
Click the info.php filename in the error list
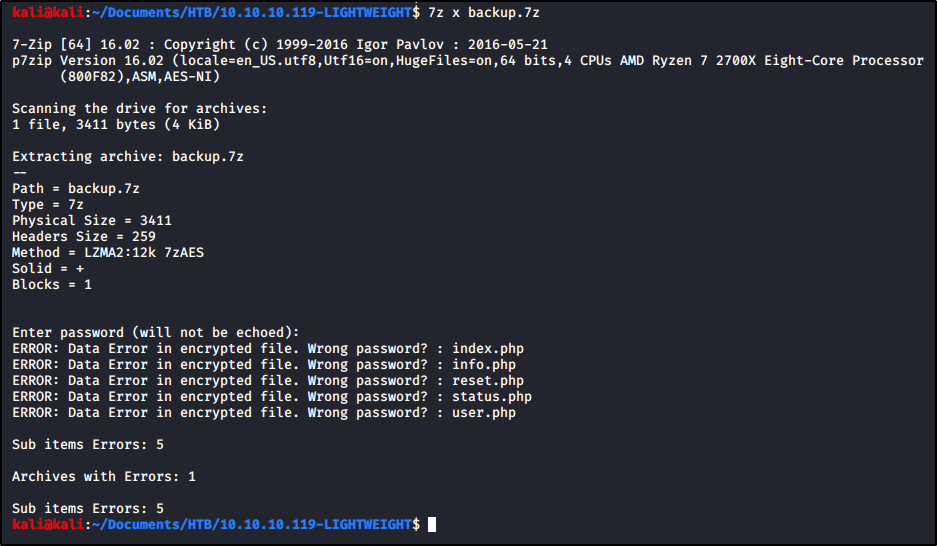(x=483, y=365)
